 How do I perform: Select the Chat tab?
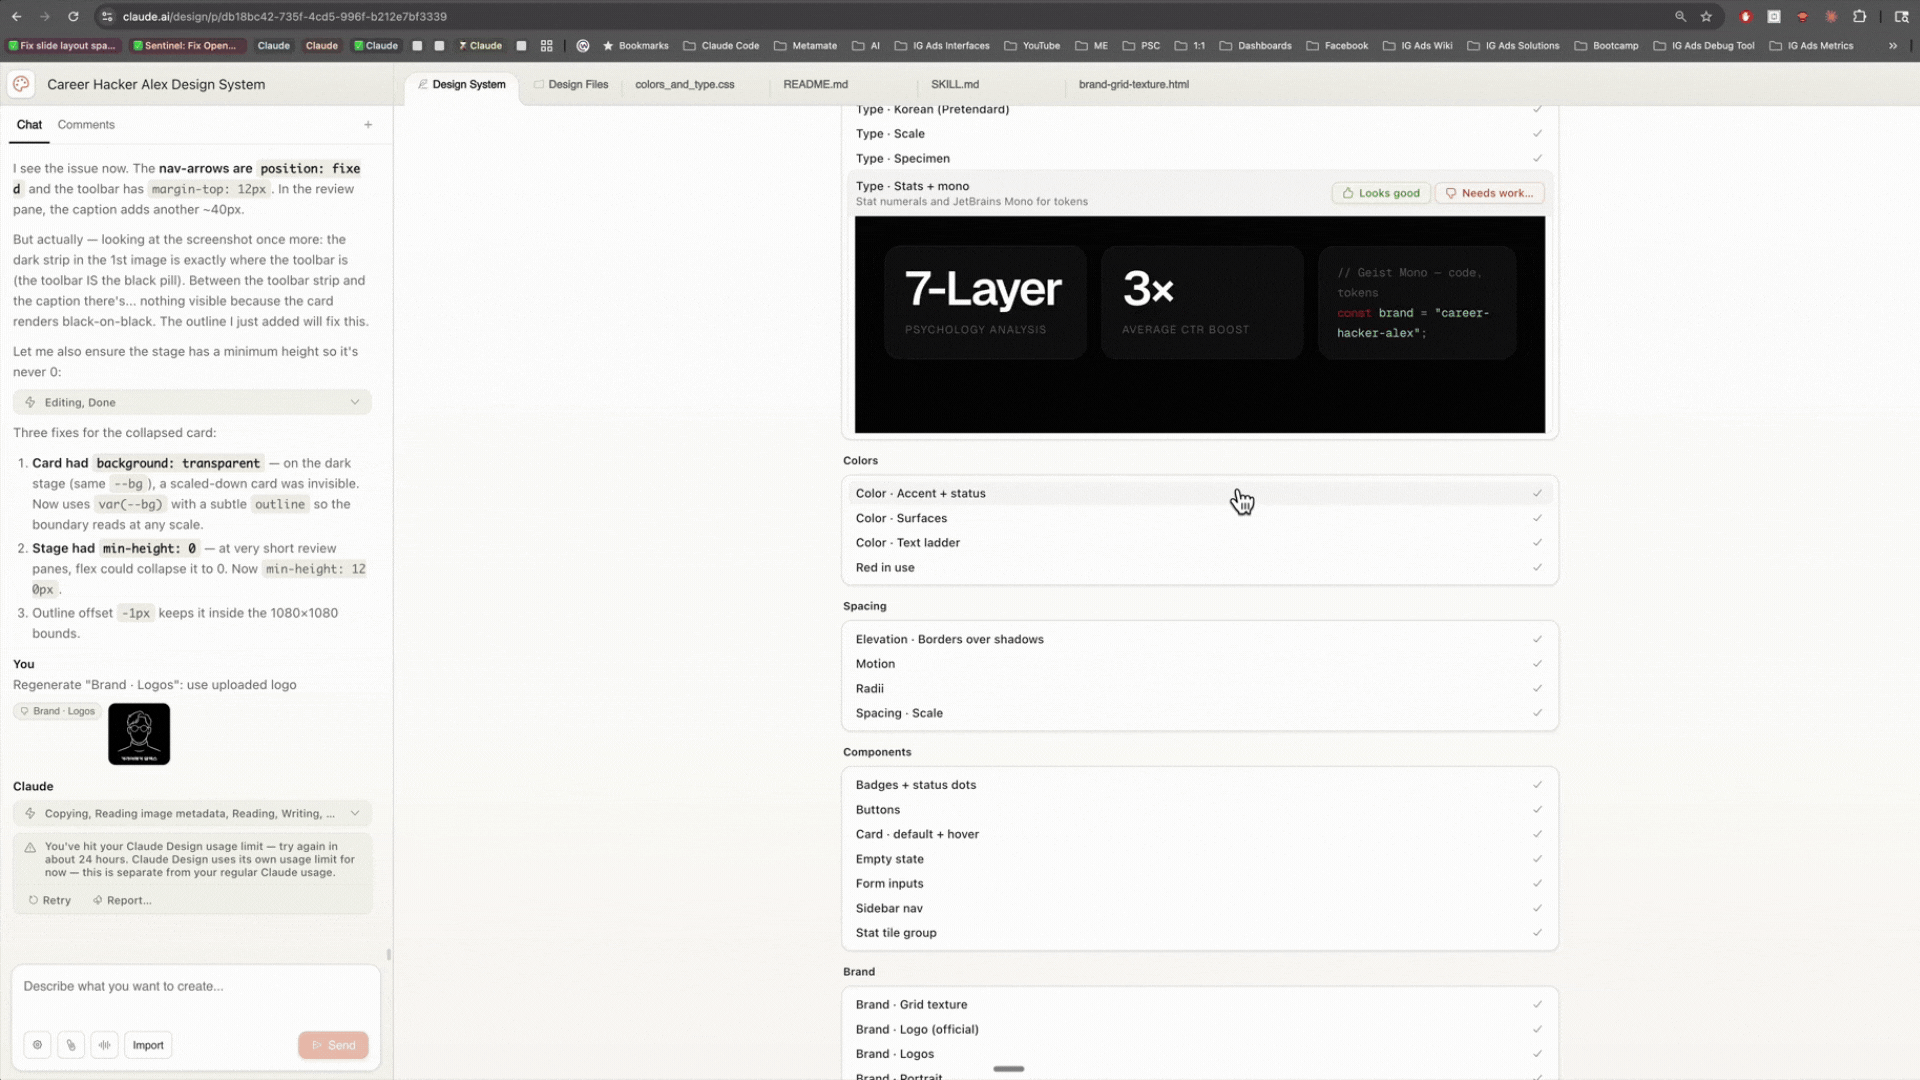point(29,125)
